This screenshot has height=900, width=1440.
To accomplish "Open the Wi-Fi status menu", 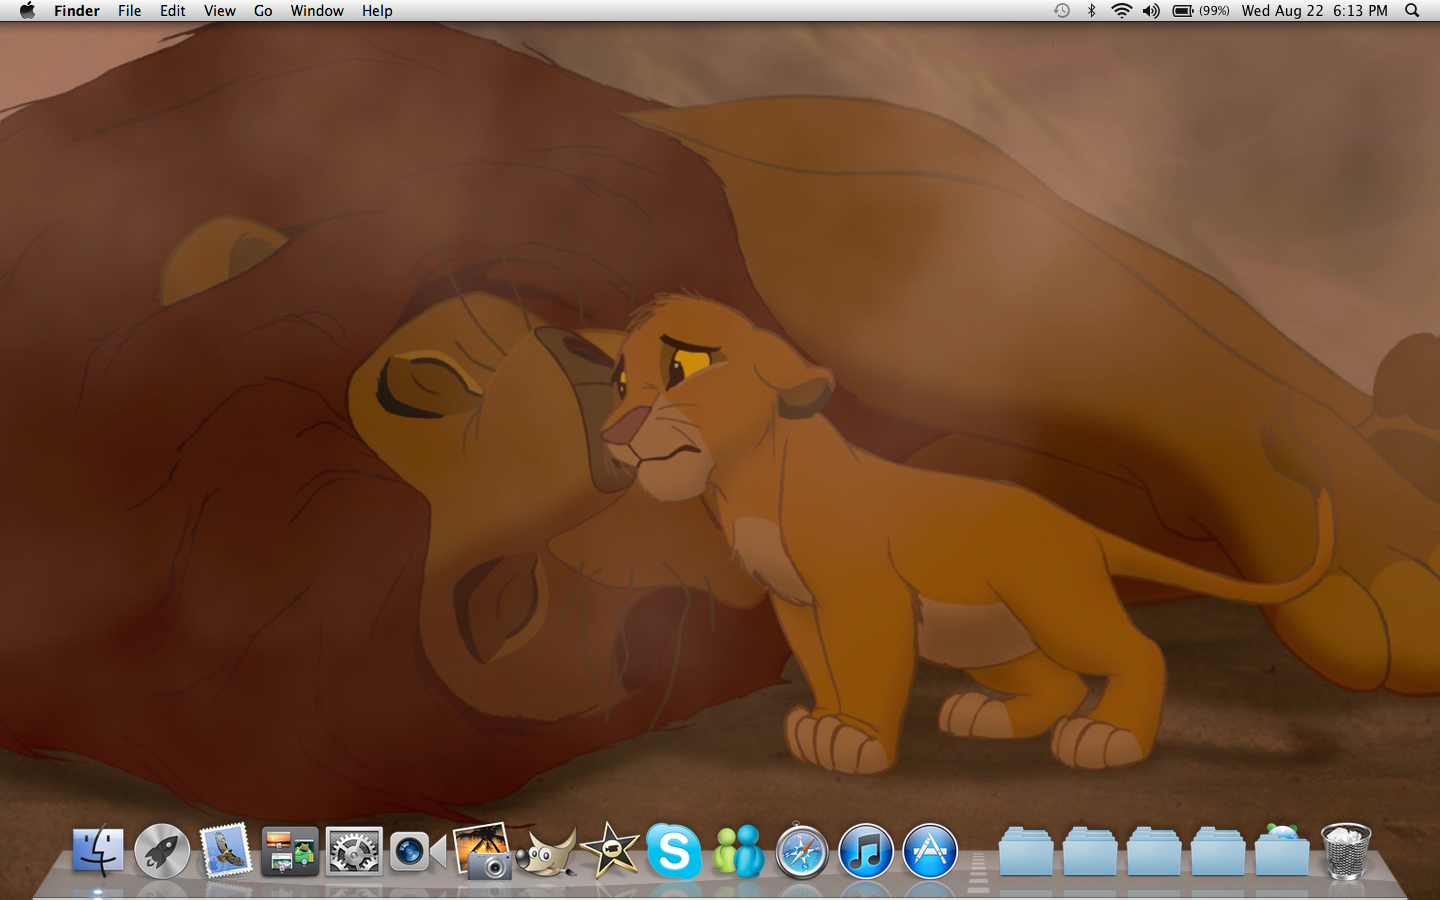I will tap(1121, 11).
